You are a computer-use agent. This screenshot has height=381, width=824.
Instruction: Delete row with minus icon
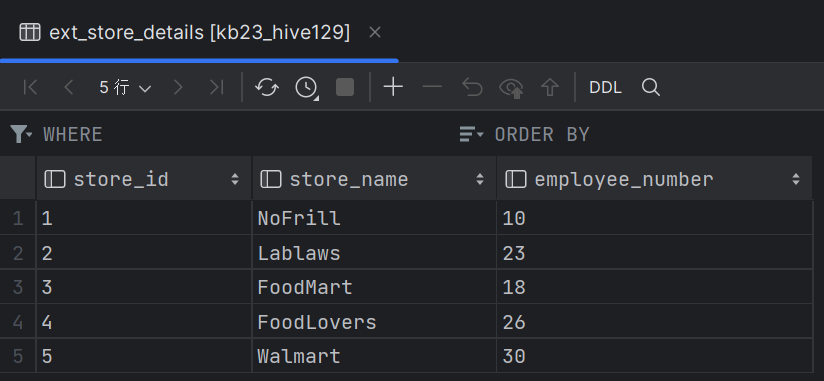432,87
